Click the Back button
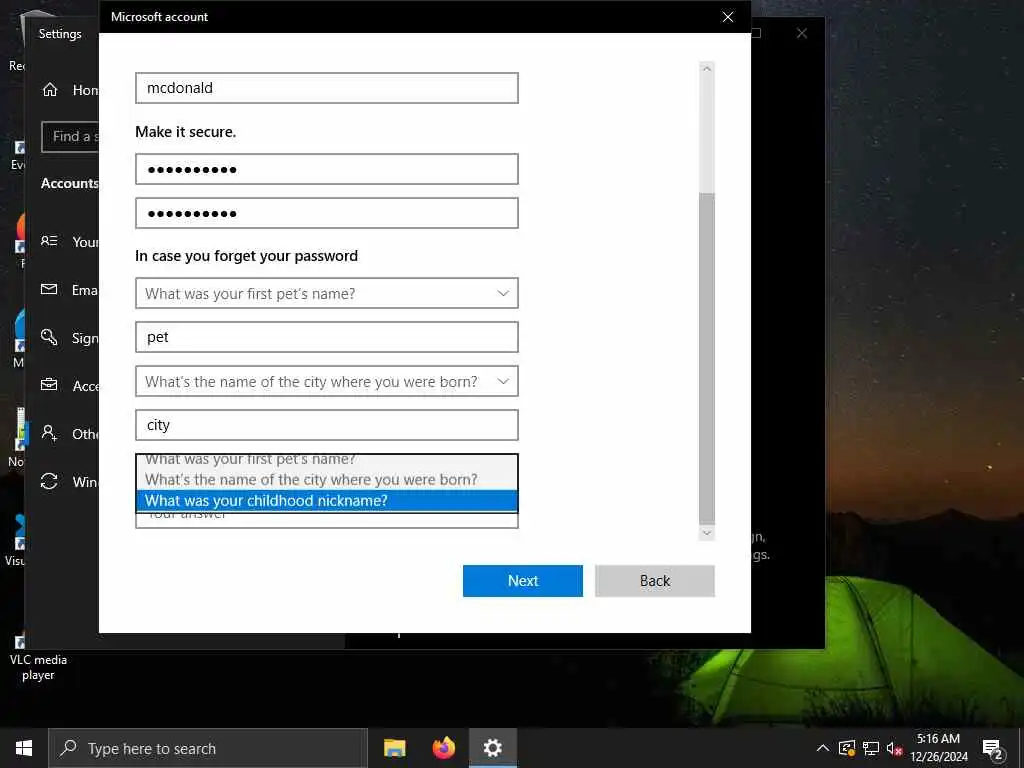Image resolution: width=1024 pixels, height=768 pixels. click(654, 581)
